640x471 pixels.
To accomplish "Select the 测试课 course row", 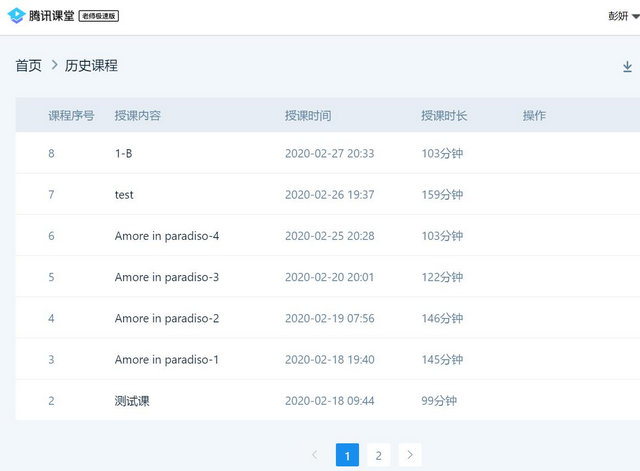I will pyautogui.click(x=132, y=401).
